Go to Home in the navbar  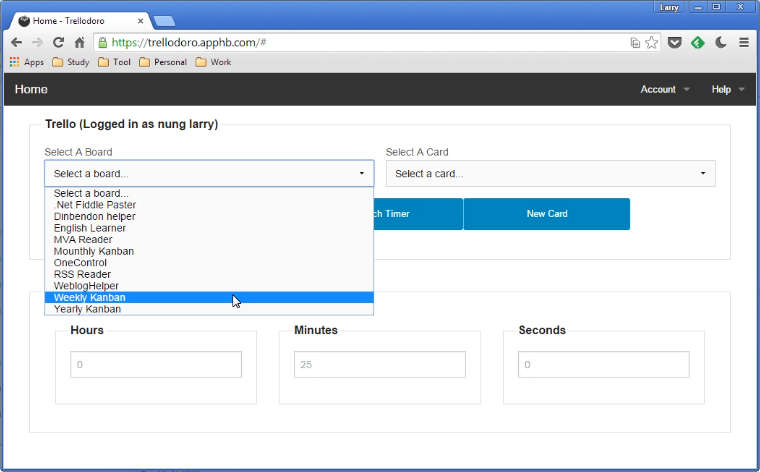click(x=31, y=89)
